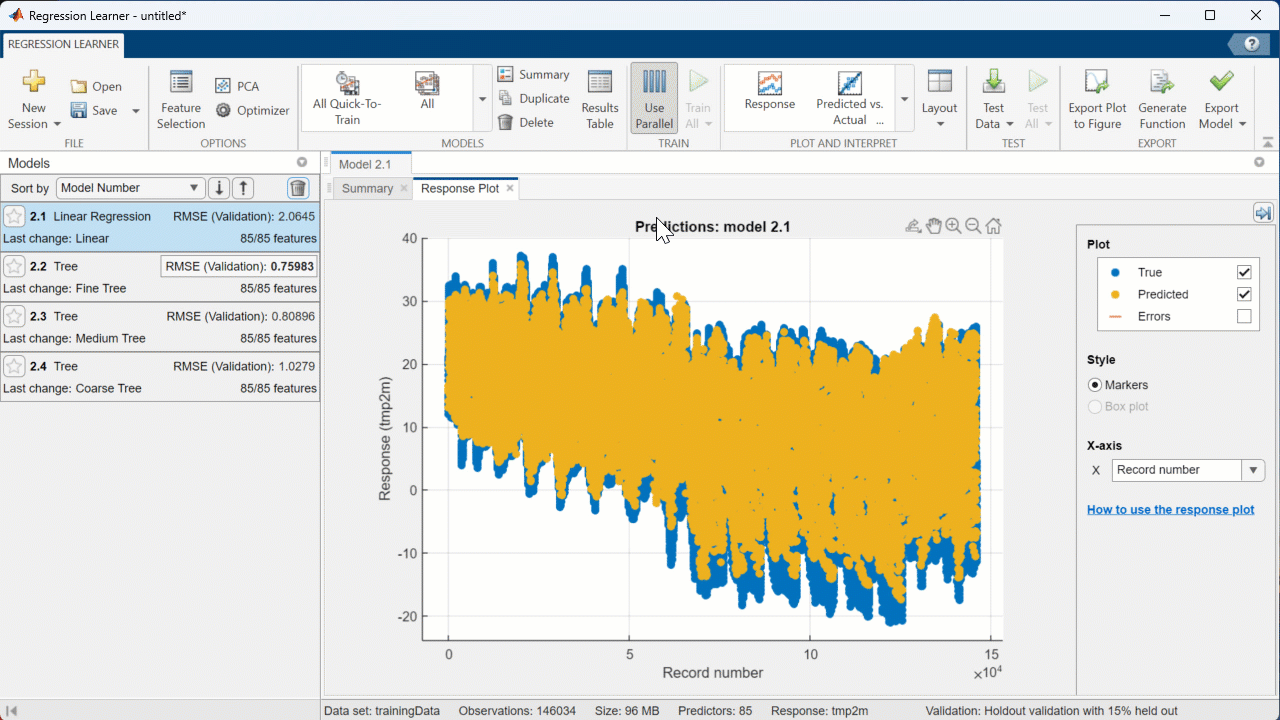Open the Sort by Model Number dropdown
Image resolution: width=1280 pixels, height=720 pixels.
pos(131,188)
